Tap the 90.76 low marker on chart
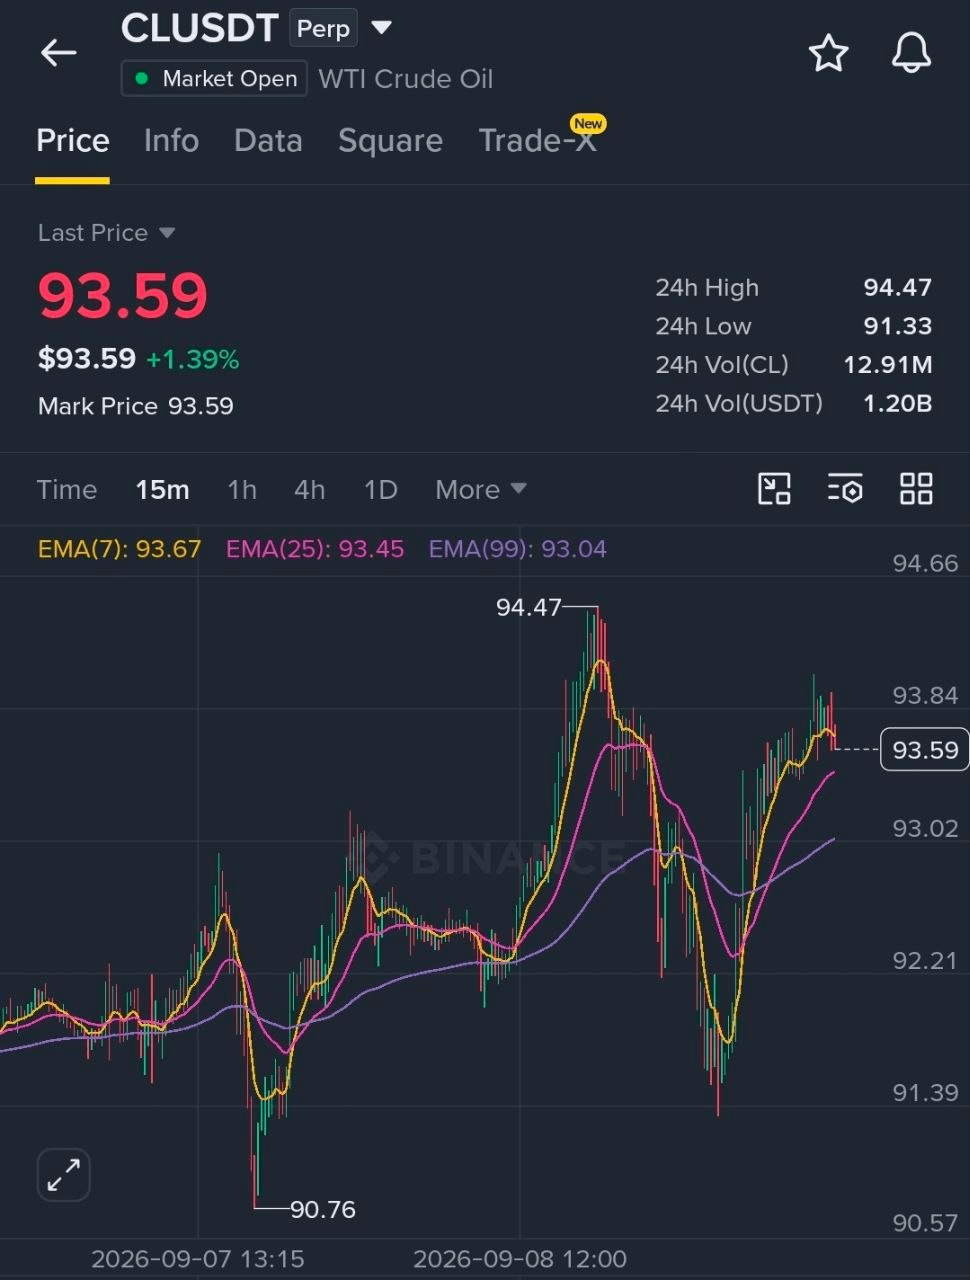Image resolution: width=970 pixels, height=1280 pixels. click(x=323, y=1209)
